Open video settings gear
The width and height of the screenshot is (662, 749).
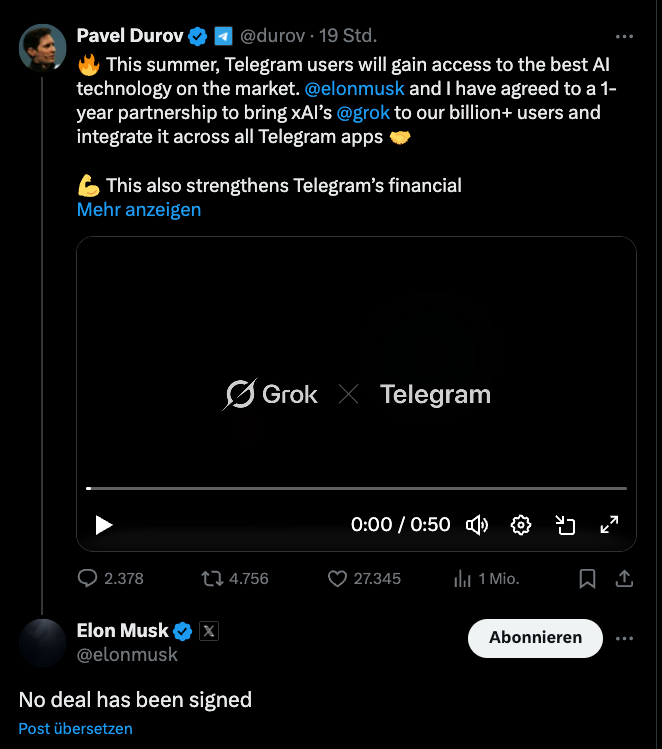pyautogui.click(x=521, y=525)
